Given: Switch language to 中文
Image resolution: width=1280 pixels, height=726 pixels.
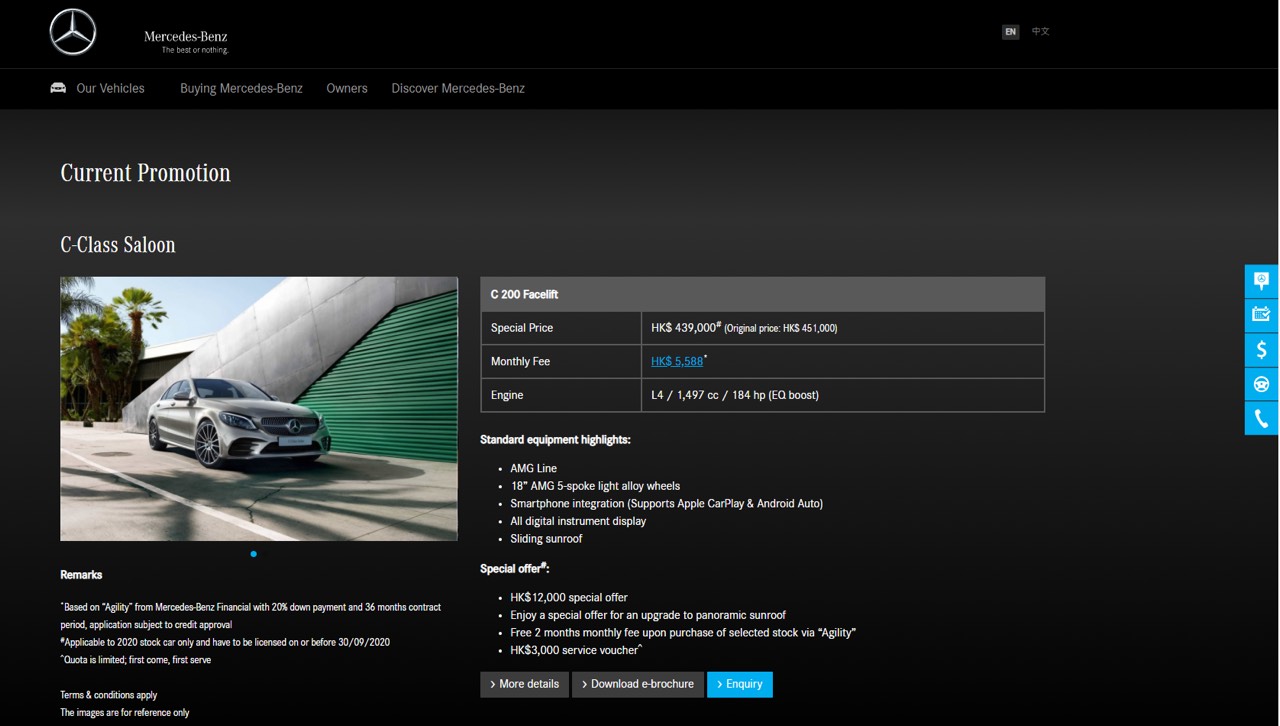Looking at the screenshot, I should click(1041, 32).
